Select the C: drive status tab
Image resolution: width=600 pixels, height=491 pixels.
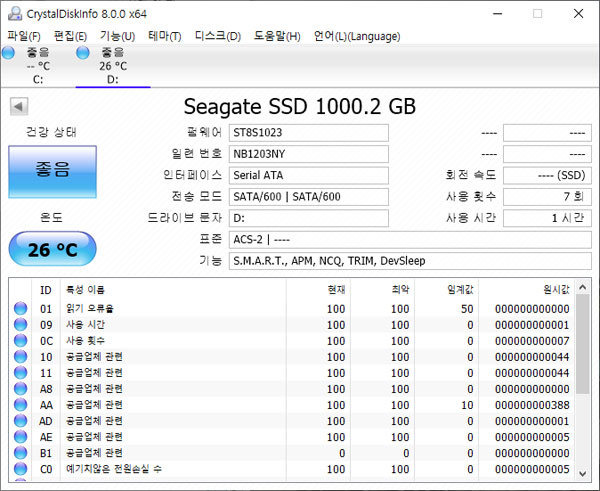pyautogui.click(x=38, y=65)
